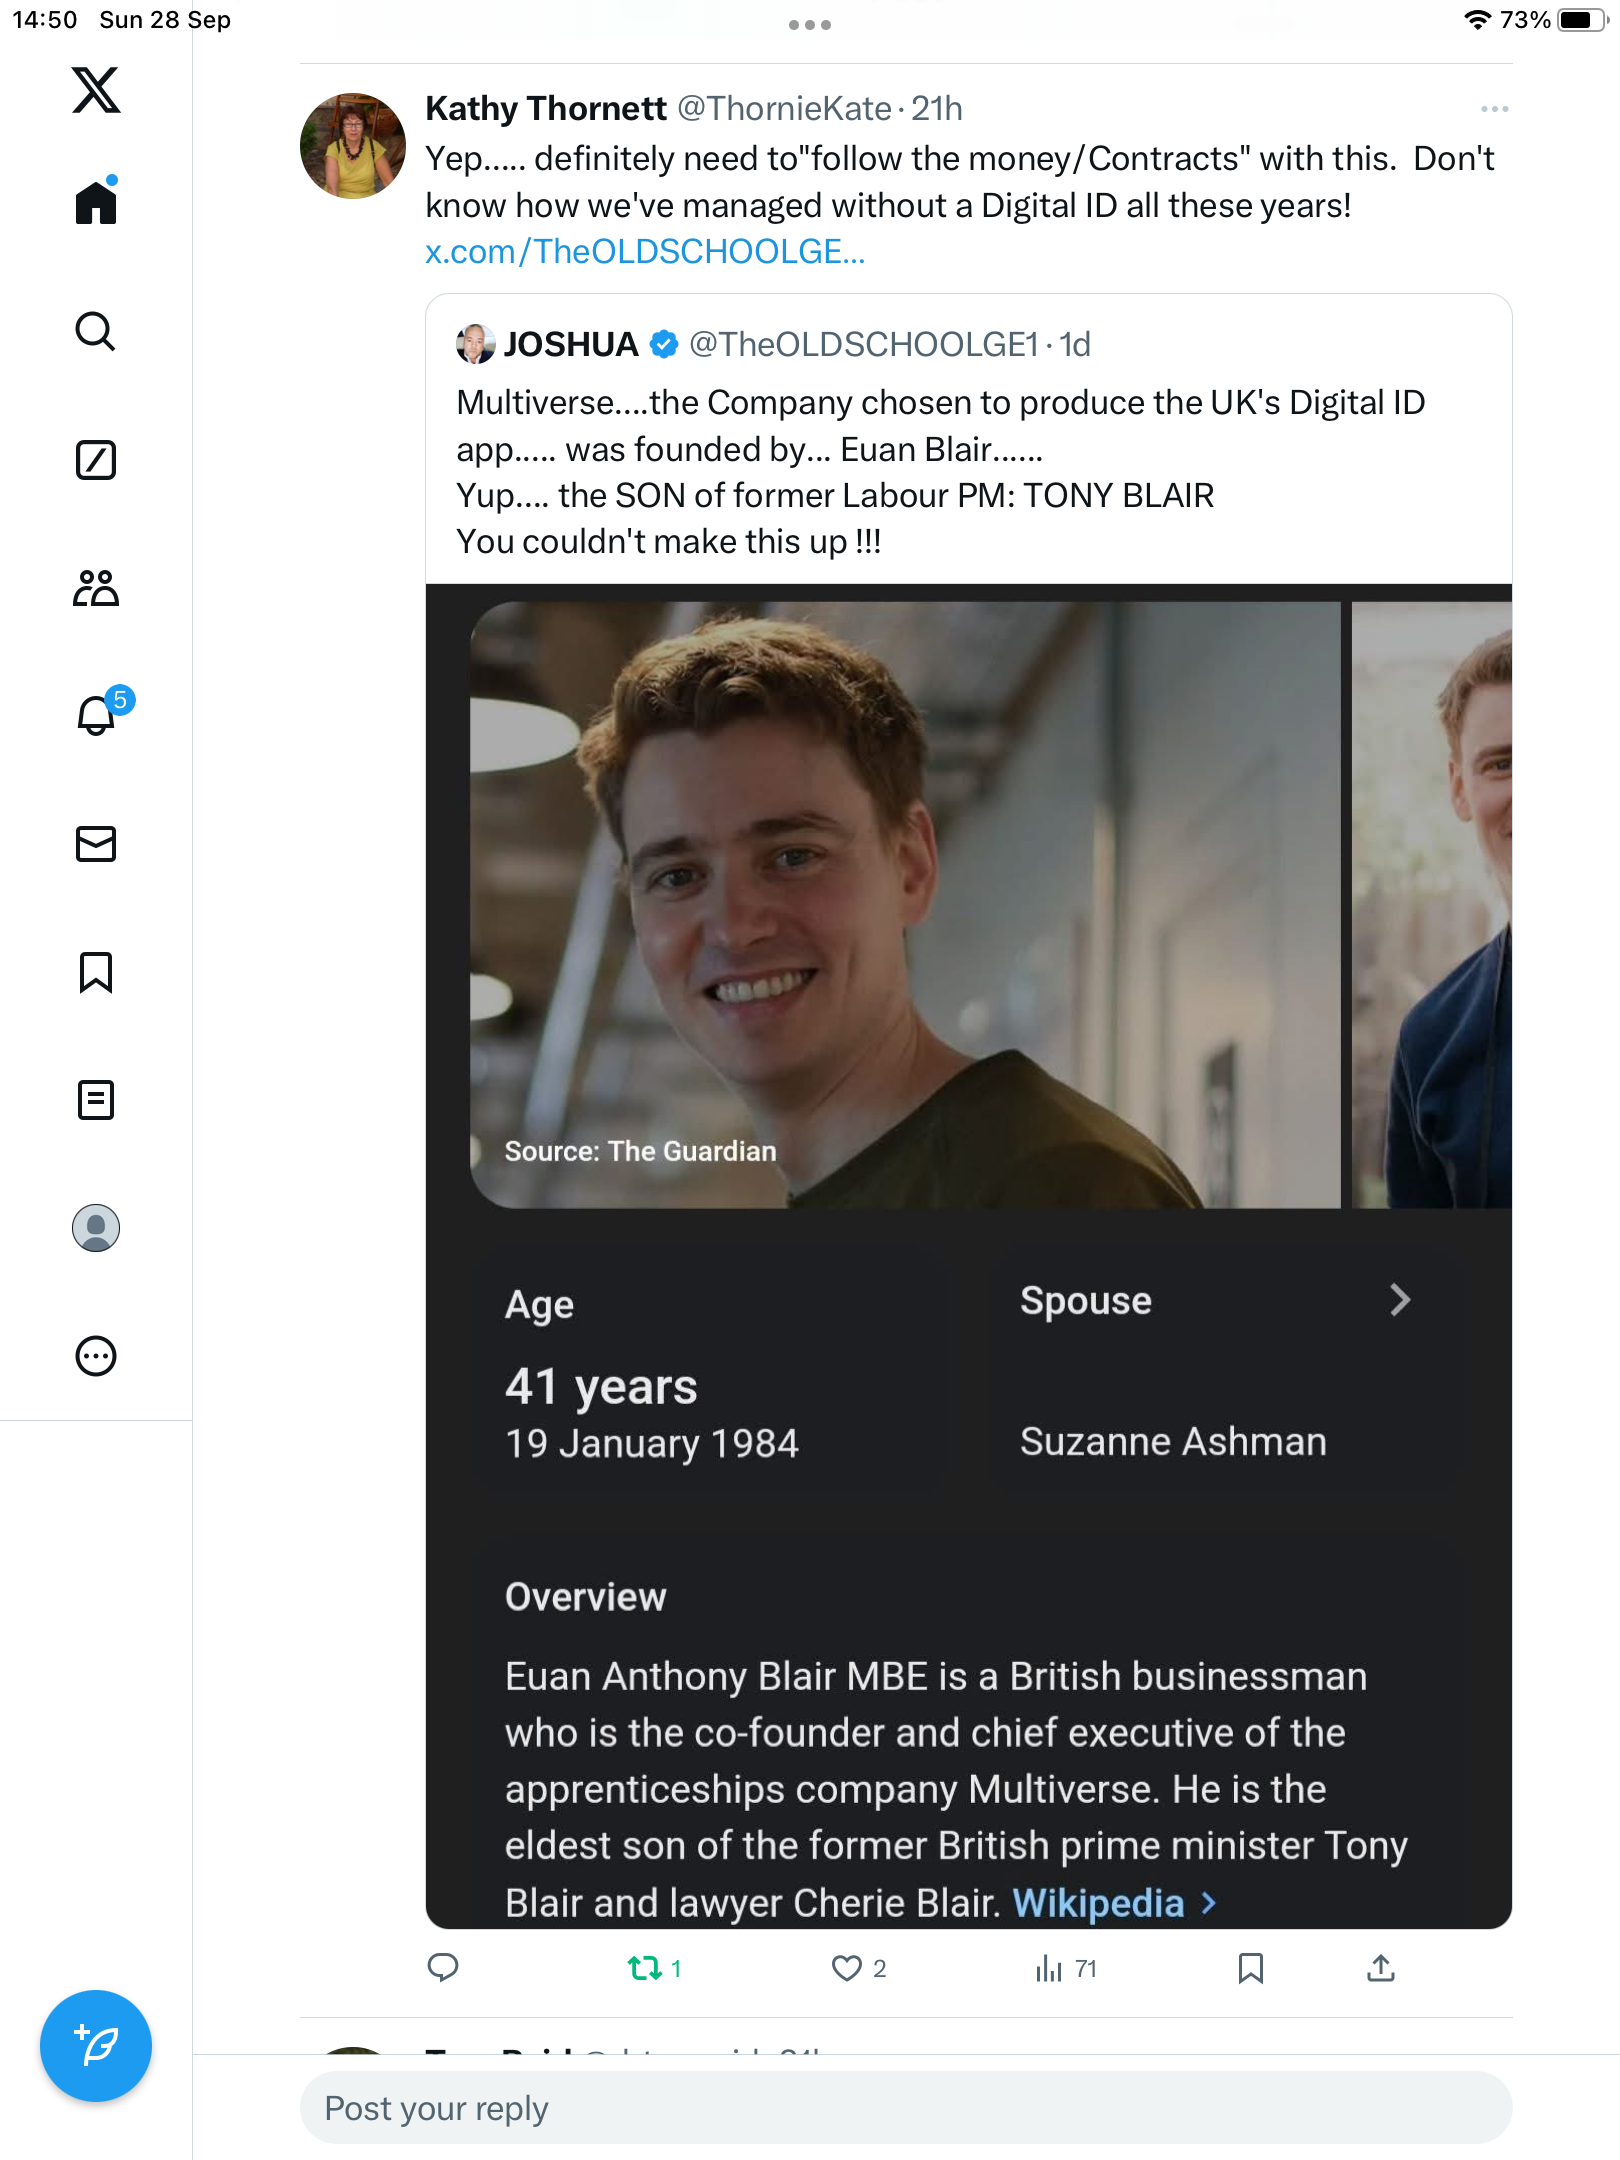The height and width of the screenshot is (2160, 1620).
Task: Open the Grok slash icon
Action: pos(96,460)
